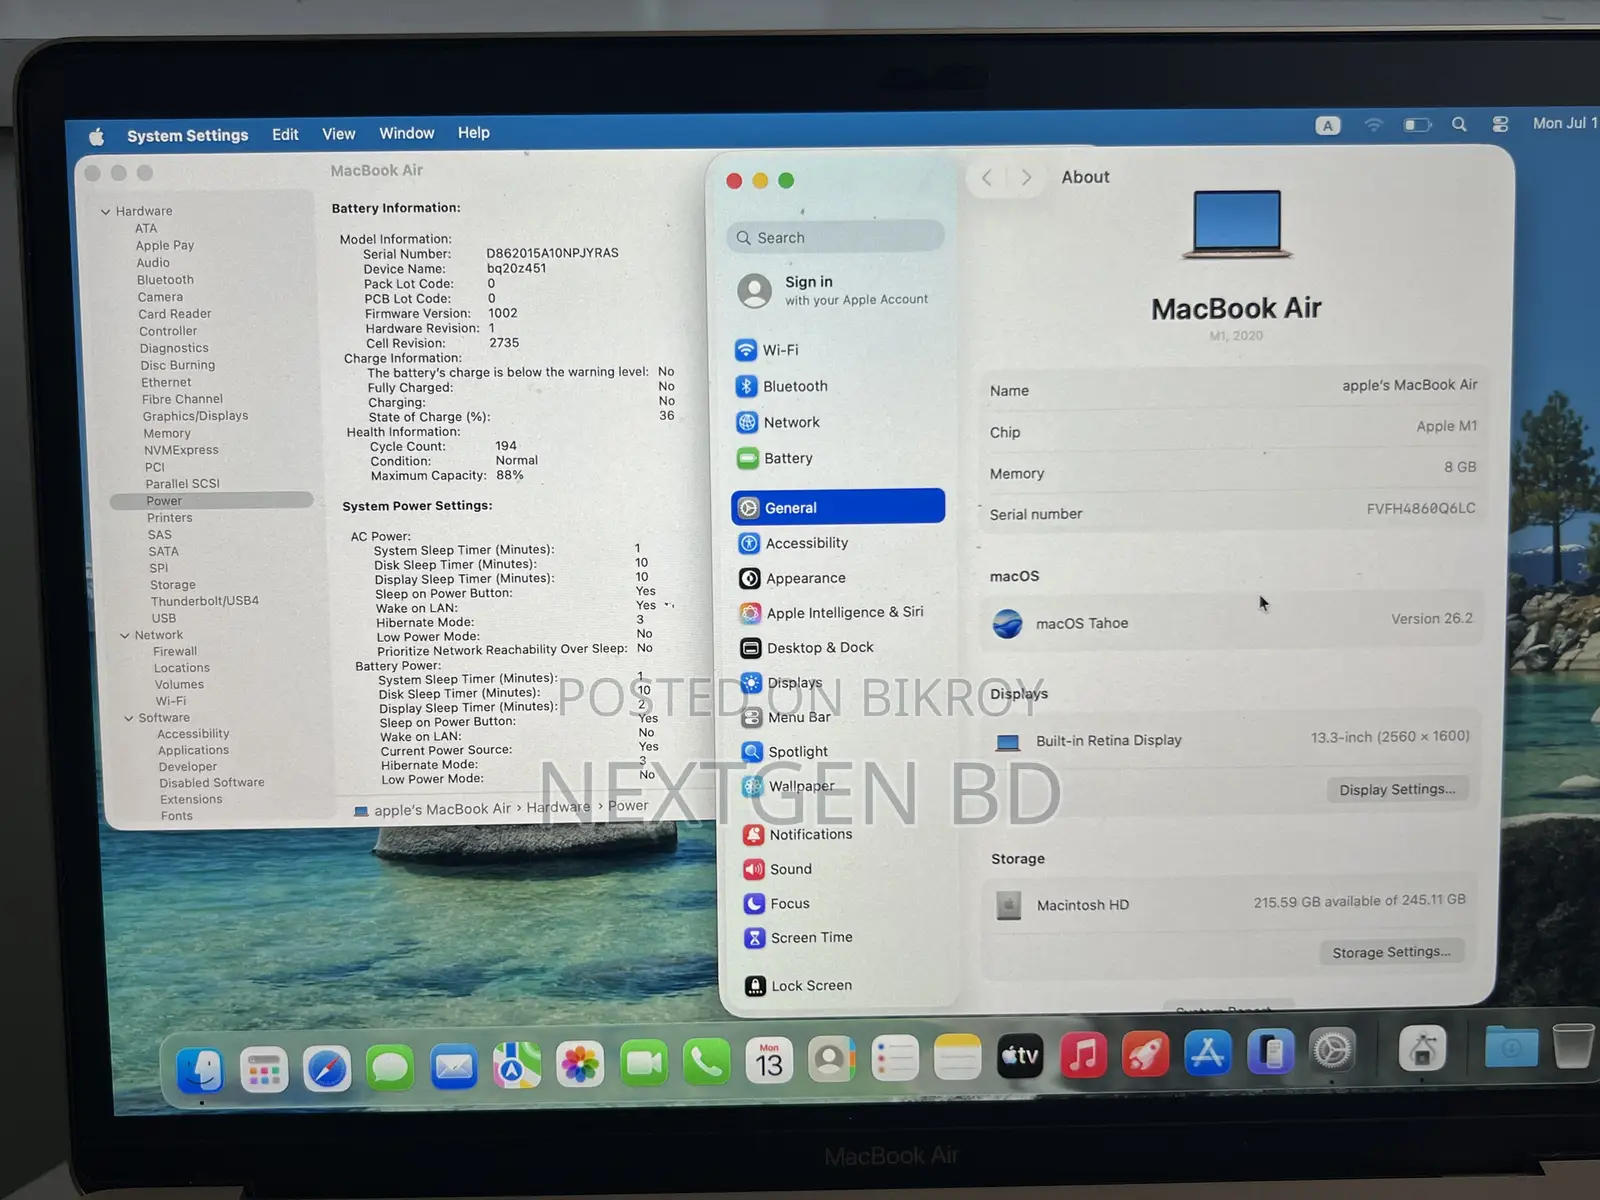This screenshot has width=1600, height=1200.
Task: Open Control Center in menu bar
Action: [x=1500, y=124]
